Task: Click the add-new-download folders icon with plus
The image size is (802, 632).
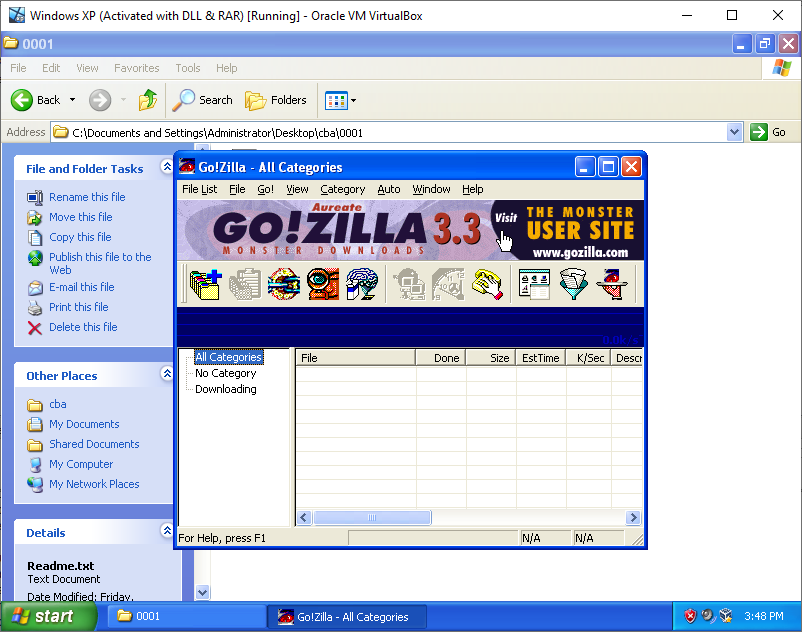Action: click(x=205, y=284)
